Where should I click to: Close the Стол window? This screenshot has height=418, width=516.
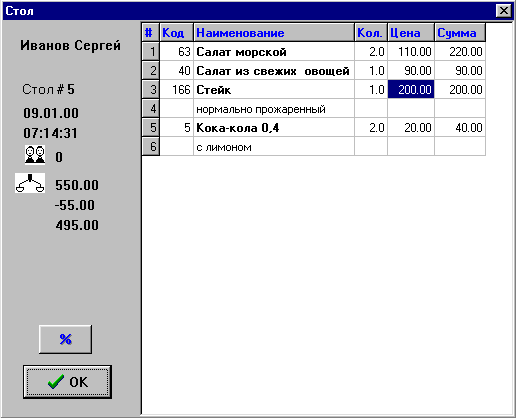pyautogui.click(x=503, y=11)
